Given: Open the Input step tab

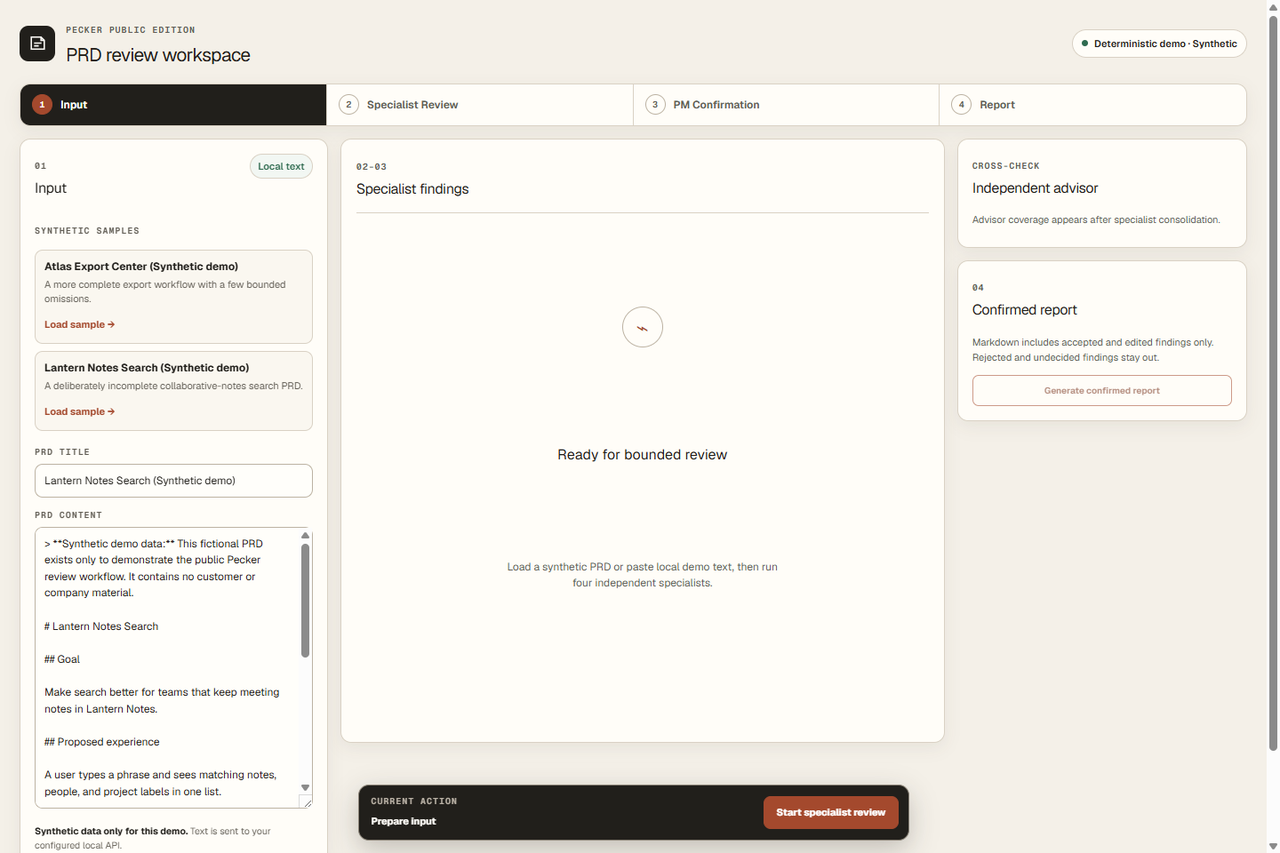Looking at the screenshot, I should click(173, 104).
